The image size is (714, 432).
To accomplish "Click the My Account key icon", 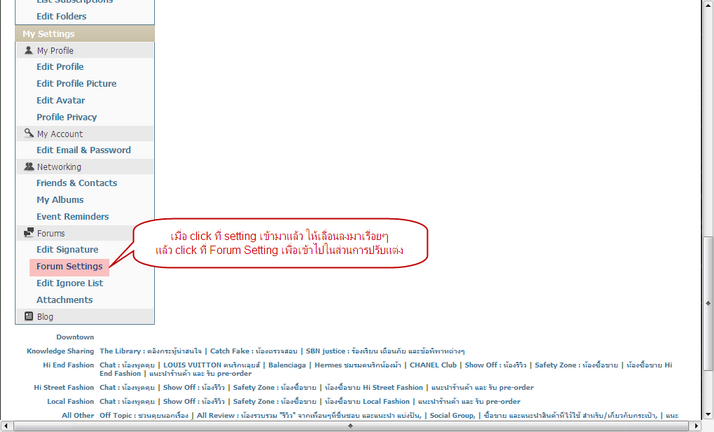I will point(29,133).
